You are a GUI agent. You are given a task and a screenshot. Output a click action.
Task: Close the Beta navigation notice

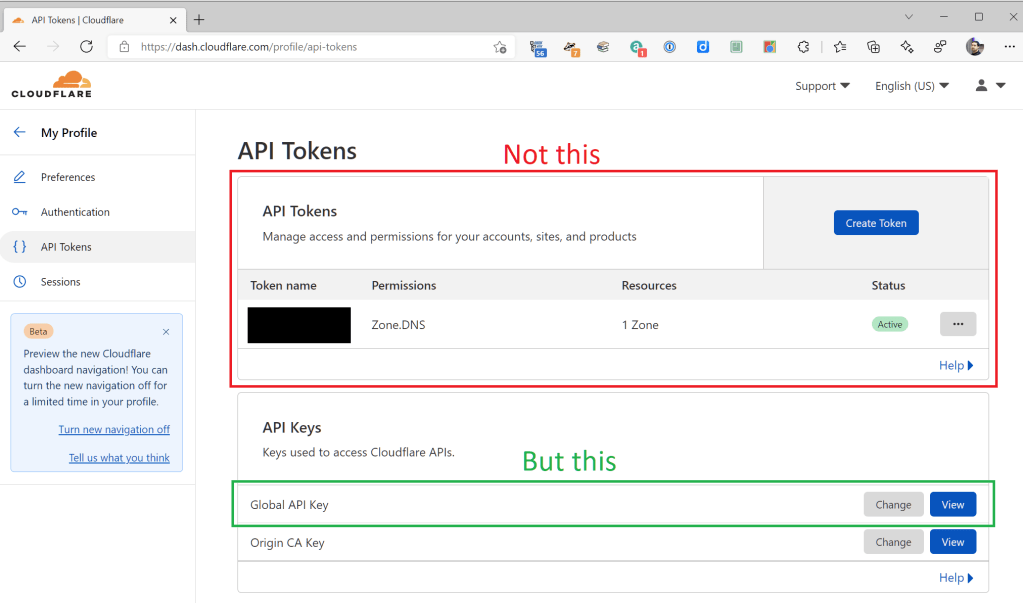coord(166,332)
